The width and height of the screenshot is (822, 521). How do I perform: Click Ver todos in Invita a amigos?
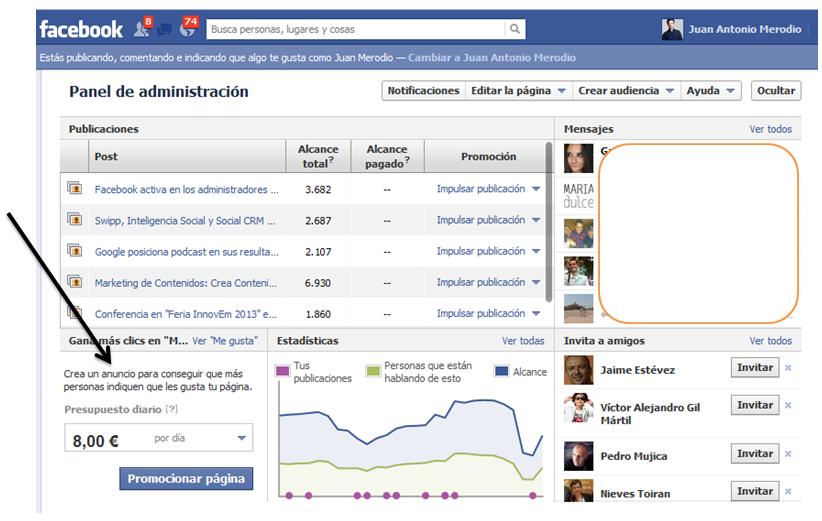point(770,341)
